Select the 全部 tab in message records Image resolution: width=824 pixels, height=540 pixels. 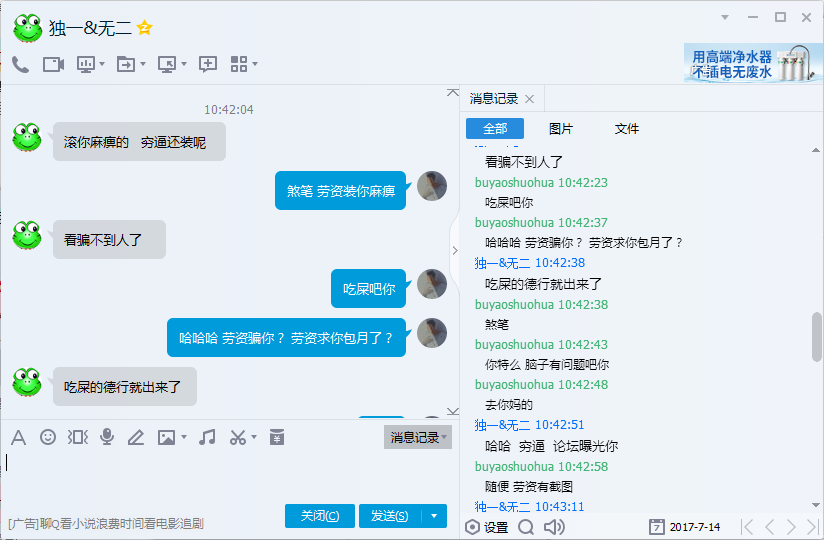(x=495, y=129)
